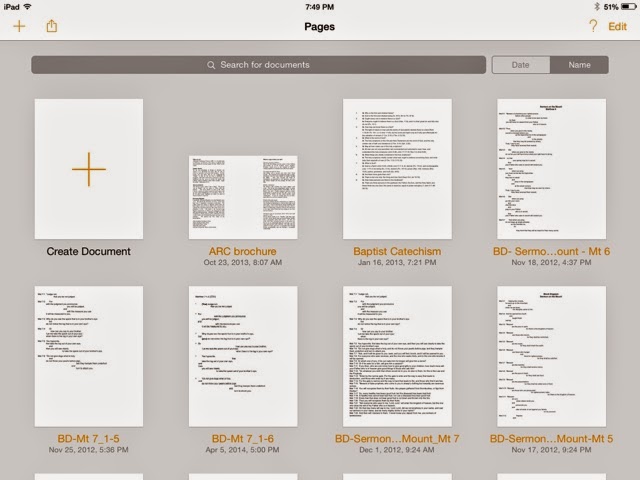
Task: Click the date Oct 23, 2013, 8:07 AM
Action: [243, 262]
